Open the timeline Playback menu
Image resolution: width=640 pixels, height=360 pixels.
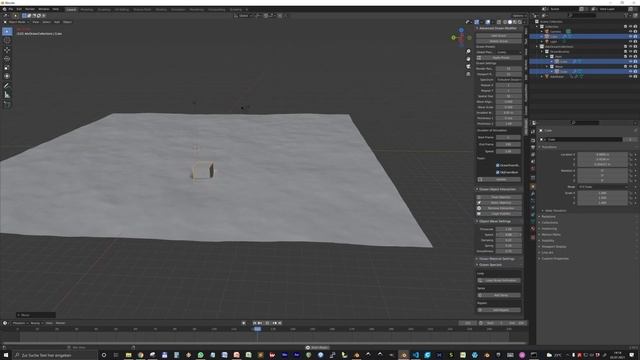click(19, 323)
